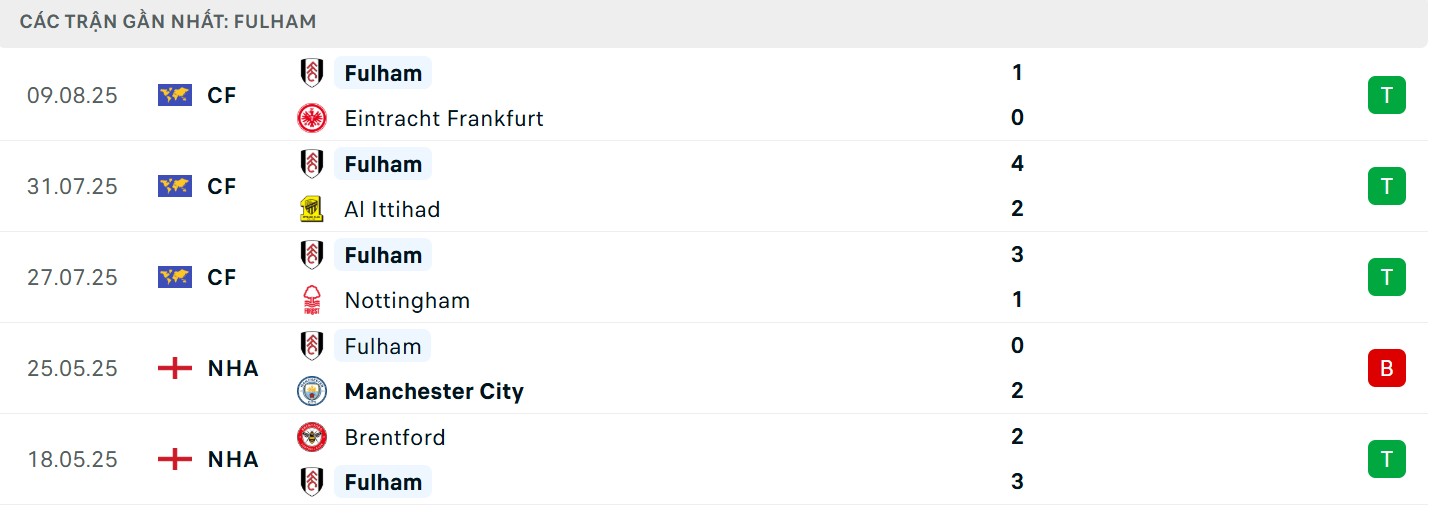Click the 4 score of Fulham vs Al Ittihad
Viewport: 1449px width, 528px height.
pos(1017,164)
